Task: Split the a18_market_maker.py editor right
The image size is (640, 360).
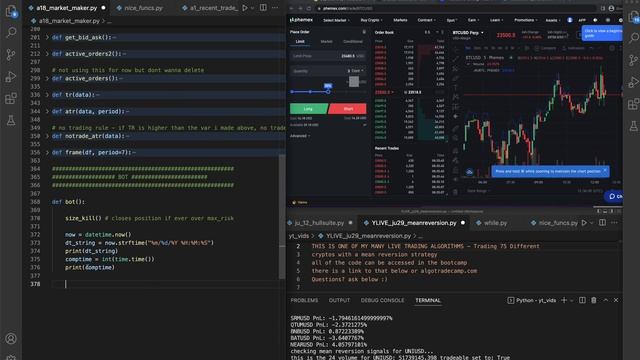Action: (x=263, y=8)
